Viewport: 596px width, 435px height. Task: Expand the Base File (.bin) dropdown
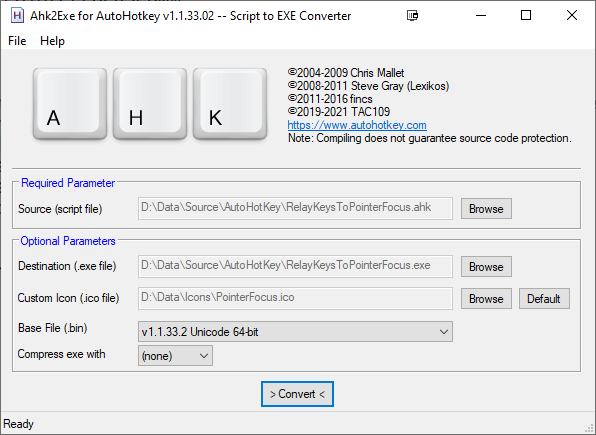coord(295,332)
